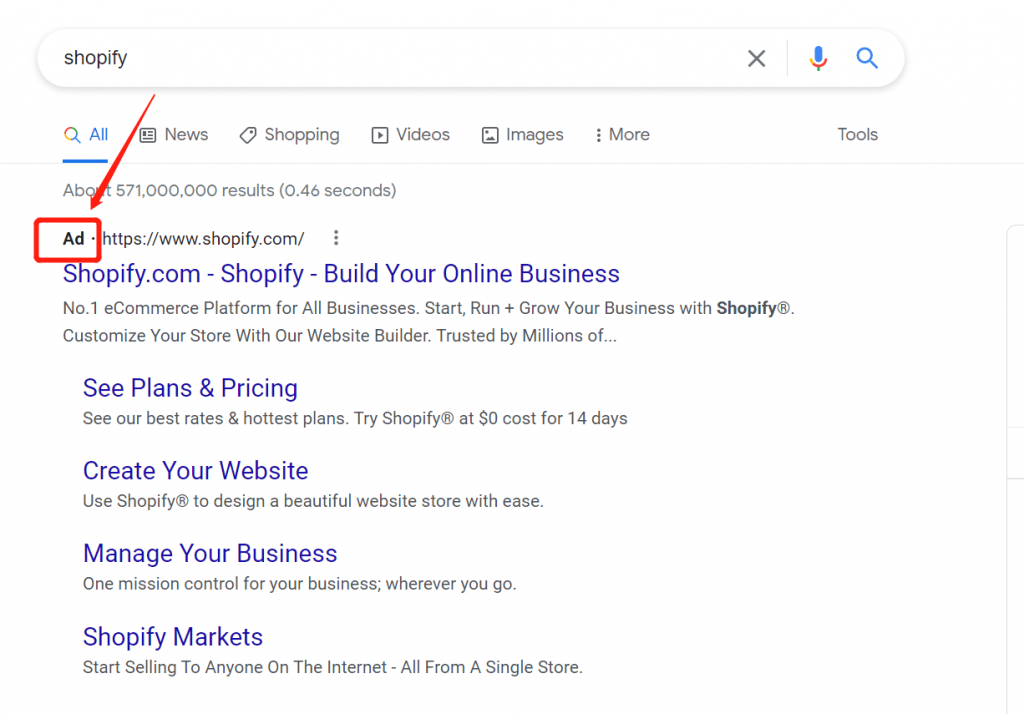Open the 'Shopify Markets' sitelink
The height and width of the screenshot is (714, 1024).
pyautogui.click(x=172, y=637)
